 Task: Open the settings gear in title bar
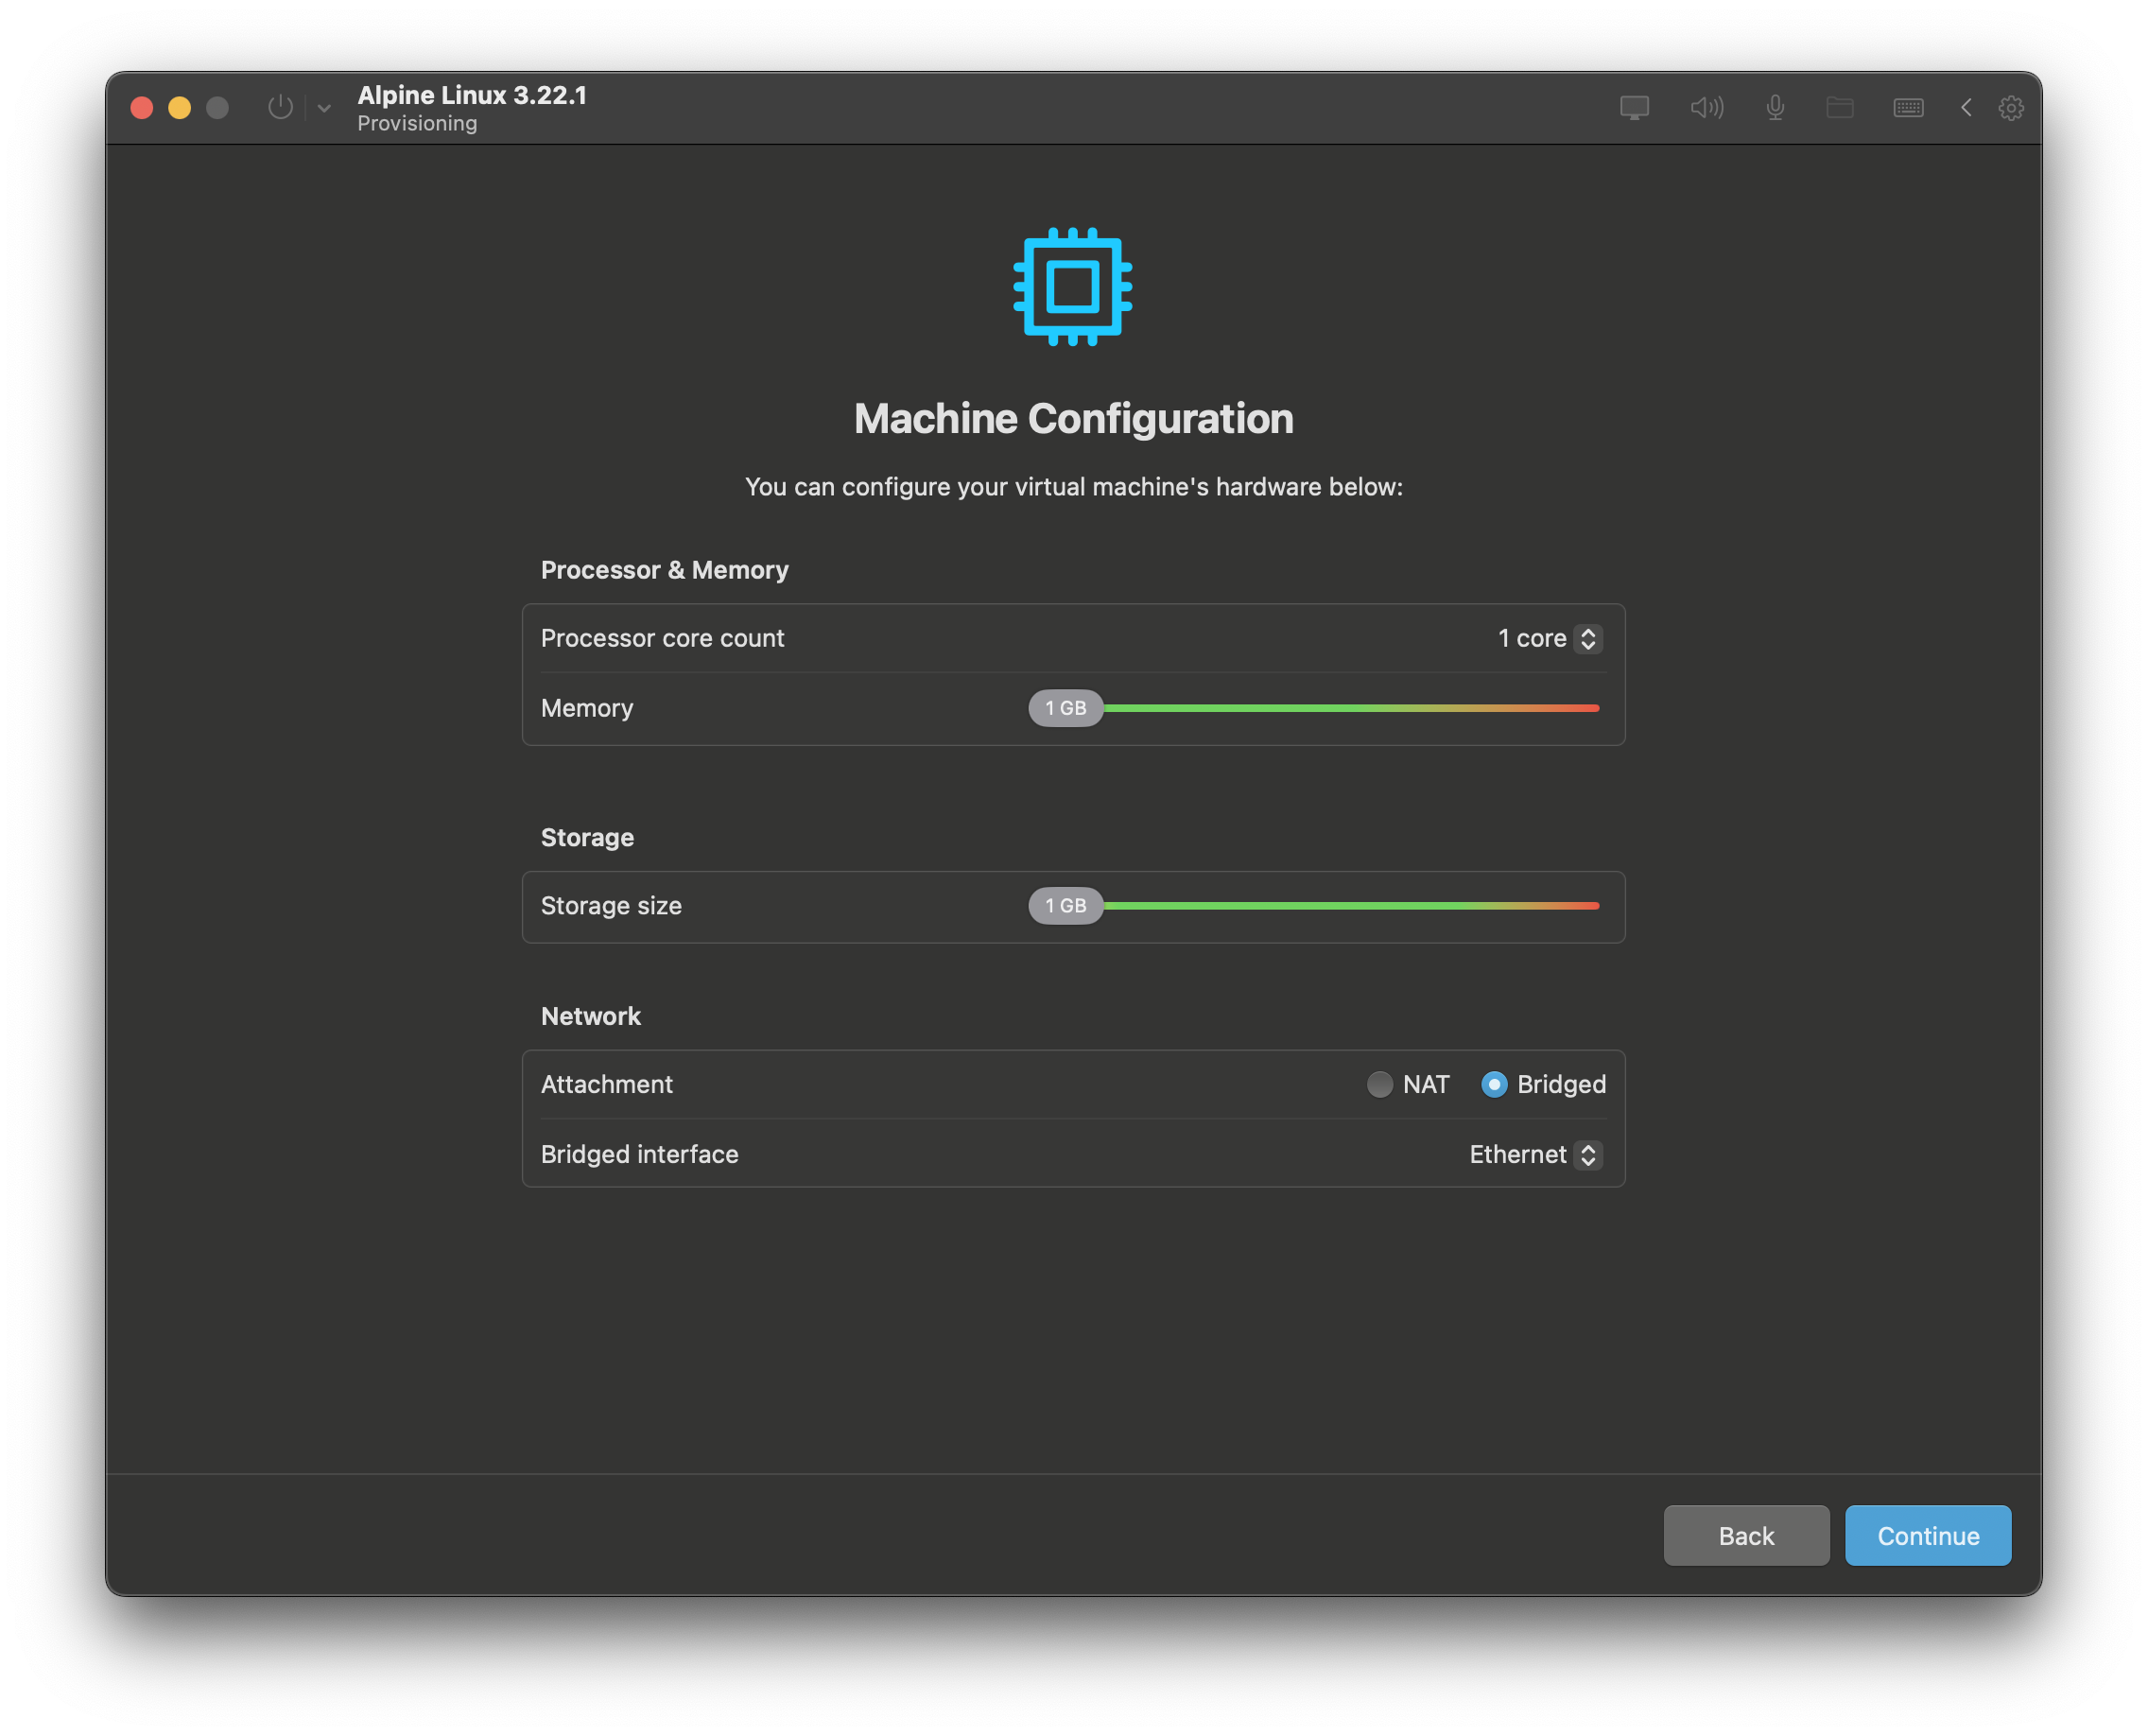point(2011,107)
